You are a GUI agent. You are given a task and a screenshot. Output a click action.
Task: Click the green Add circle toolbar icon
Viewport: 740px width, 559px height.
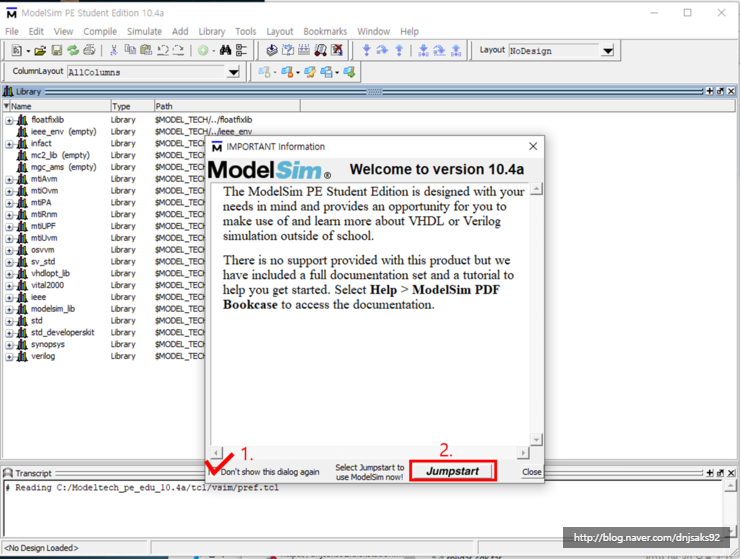203,51
